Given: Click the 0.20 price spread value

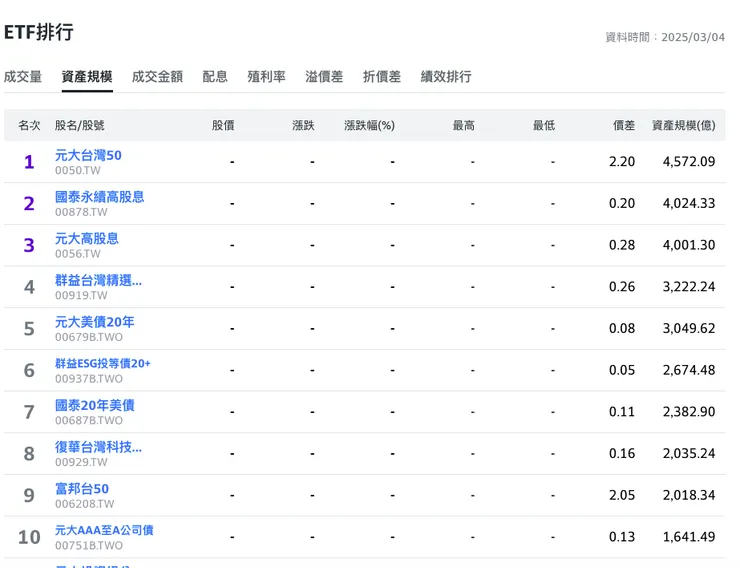Looking at the screenshot, I should [x=622, y=203].
